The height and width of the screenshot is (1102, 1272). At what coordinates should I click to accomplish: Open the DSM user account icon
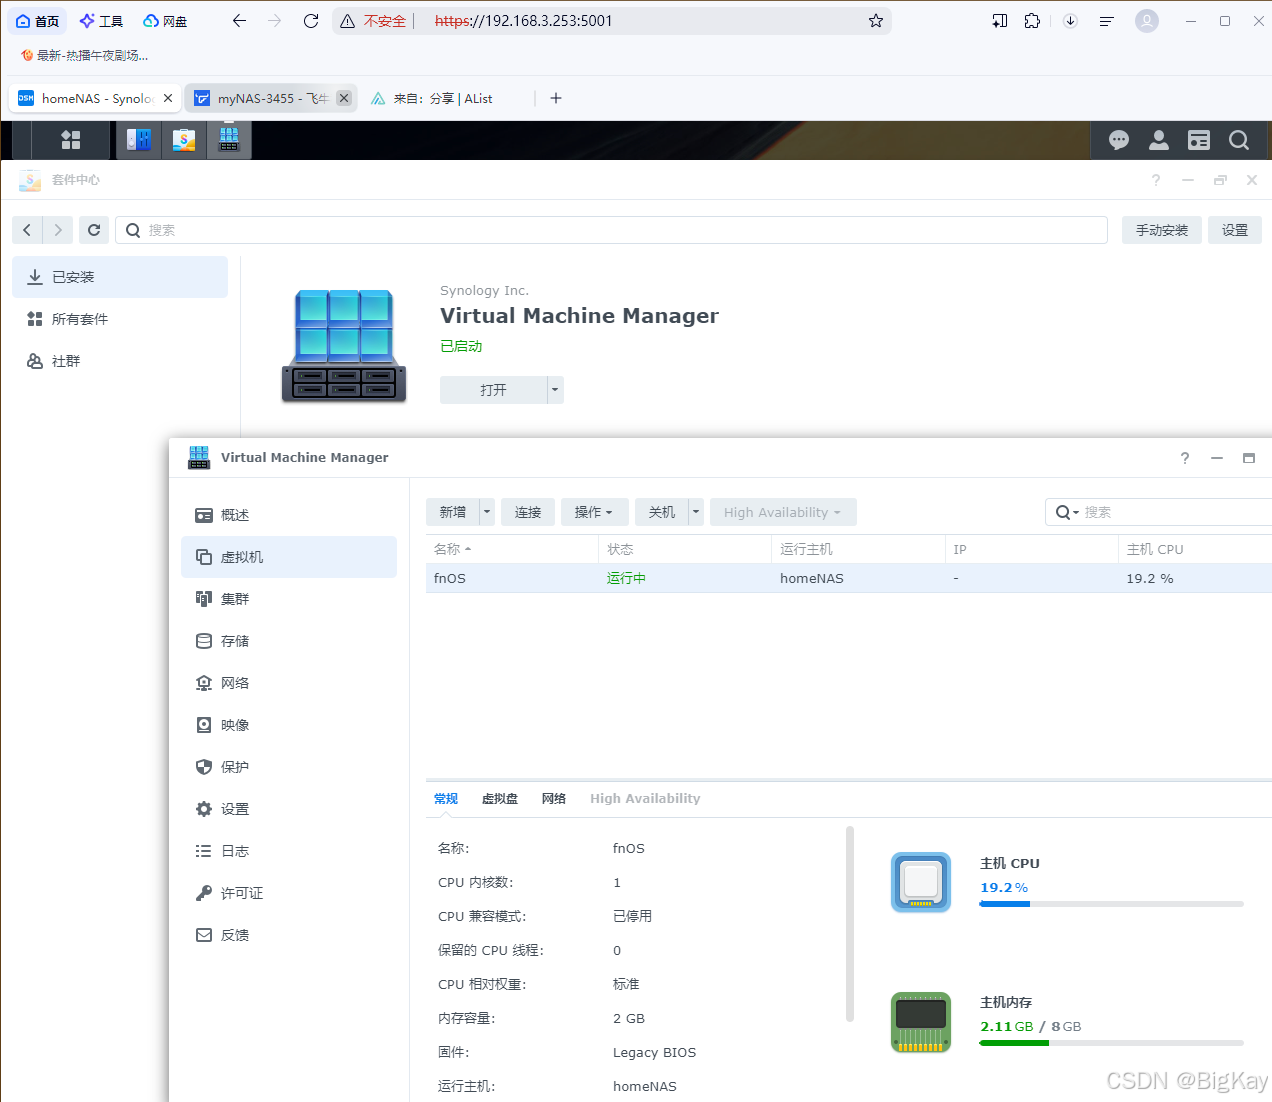click(1159, 141)
